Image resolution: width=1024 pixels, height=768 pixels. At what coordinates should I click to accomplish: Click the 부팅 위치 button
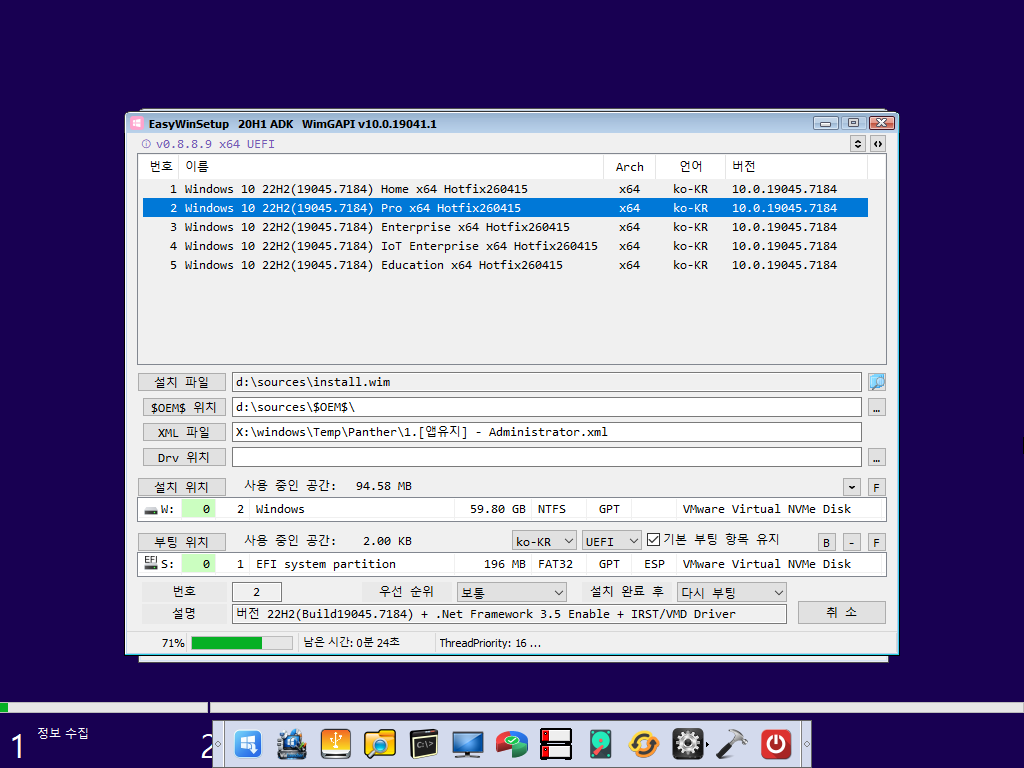[182, 542]
